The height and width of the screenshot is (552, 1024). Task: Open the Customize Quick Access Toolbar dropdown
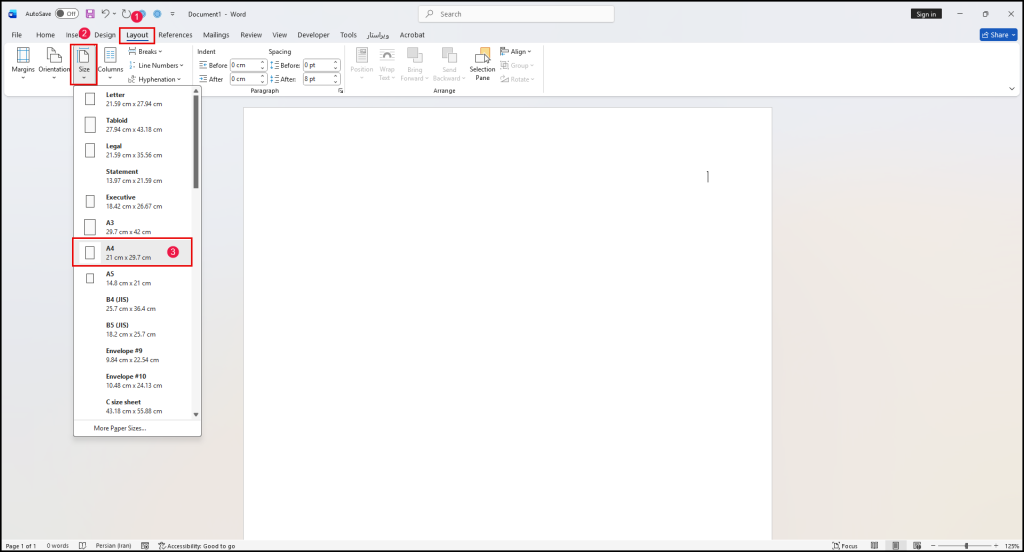click(x=172, y=14)
